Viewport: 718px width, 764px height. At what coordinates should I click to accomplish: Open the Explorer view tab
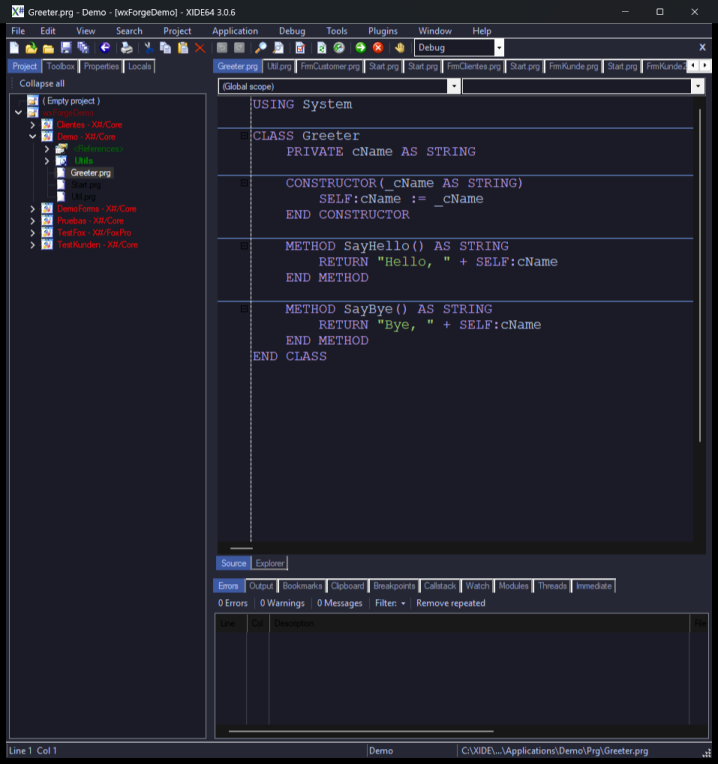tap(269, 563)
